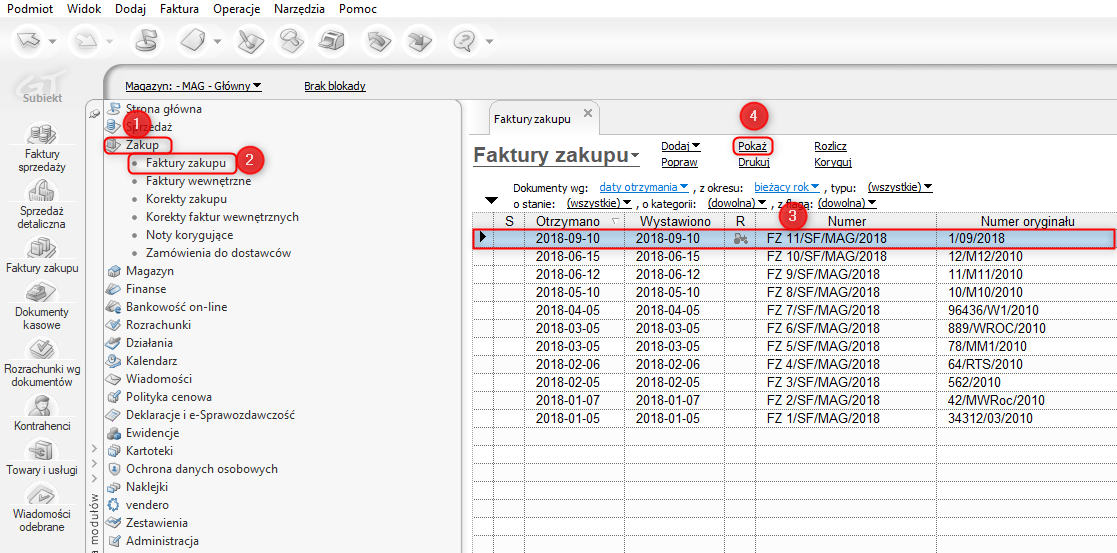Open Kontrahenci sidebar shortcut

(x=42, y=414)
